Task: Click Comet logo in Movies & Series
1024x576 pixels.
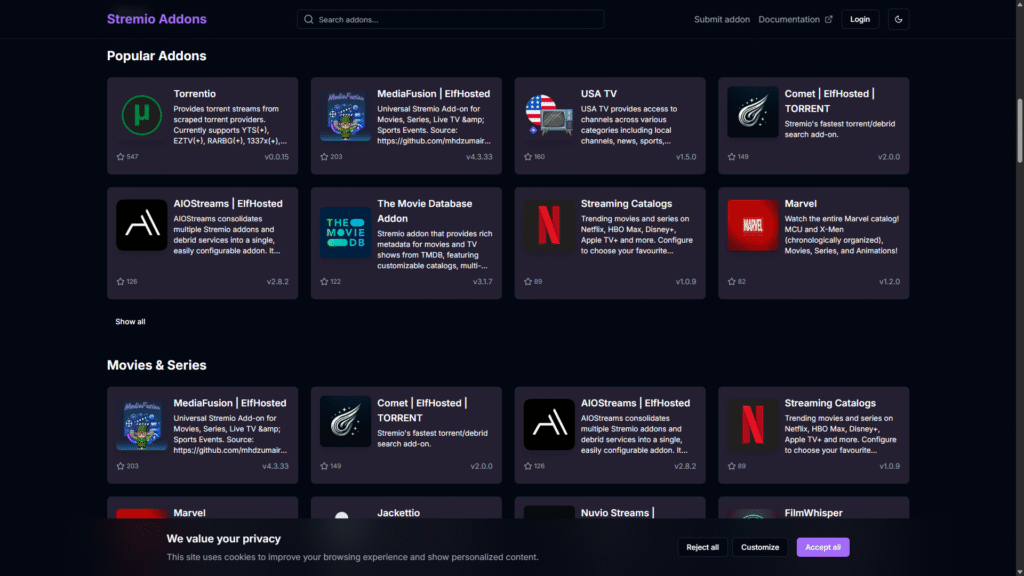Action: pos(345,421)
